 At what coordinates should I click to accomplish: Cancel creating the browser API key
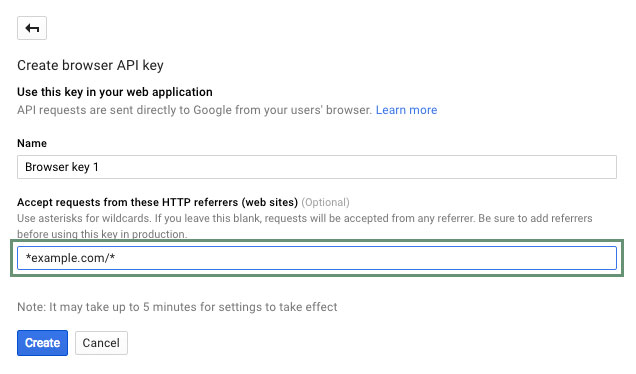point(101,343)
